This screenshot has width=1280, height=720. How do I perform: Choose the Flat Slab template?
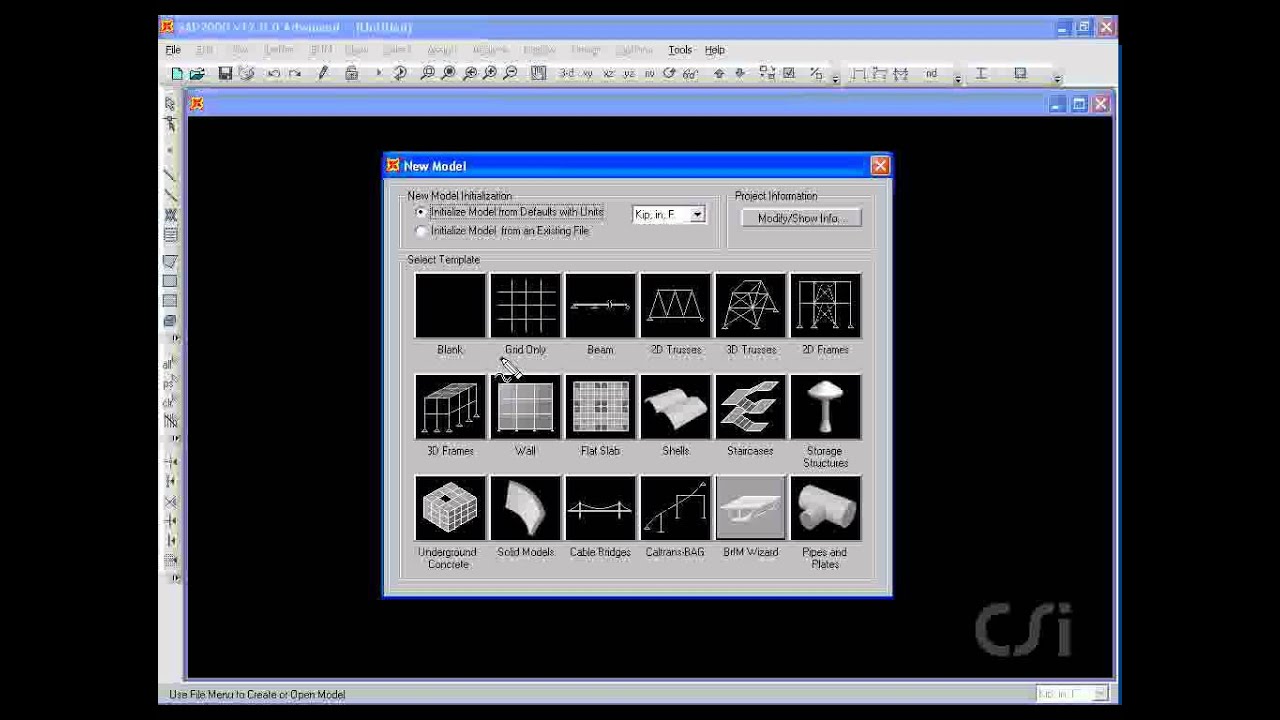pyautogui.click(x=600, y=407)
